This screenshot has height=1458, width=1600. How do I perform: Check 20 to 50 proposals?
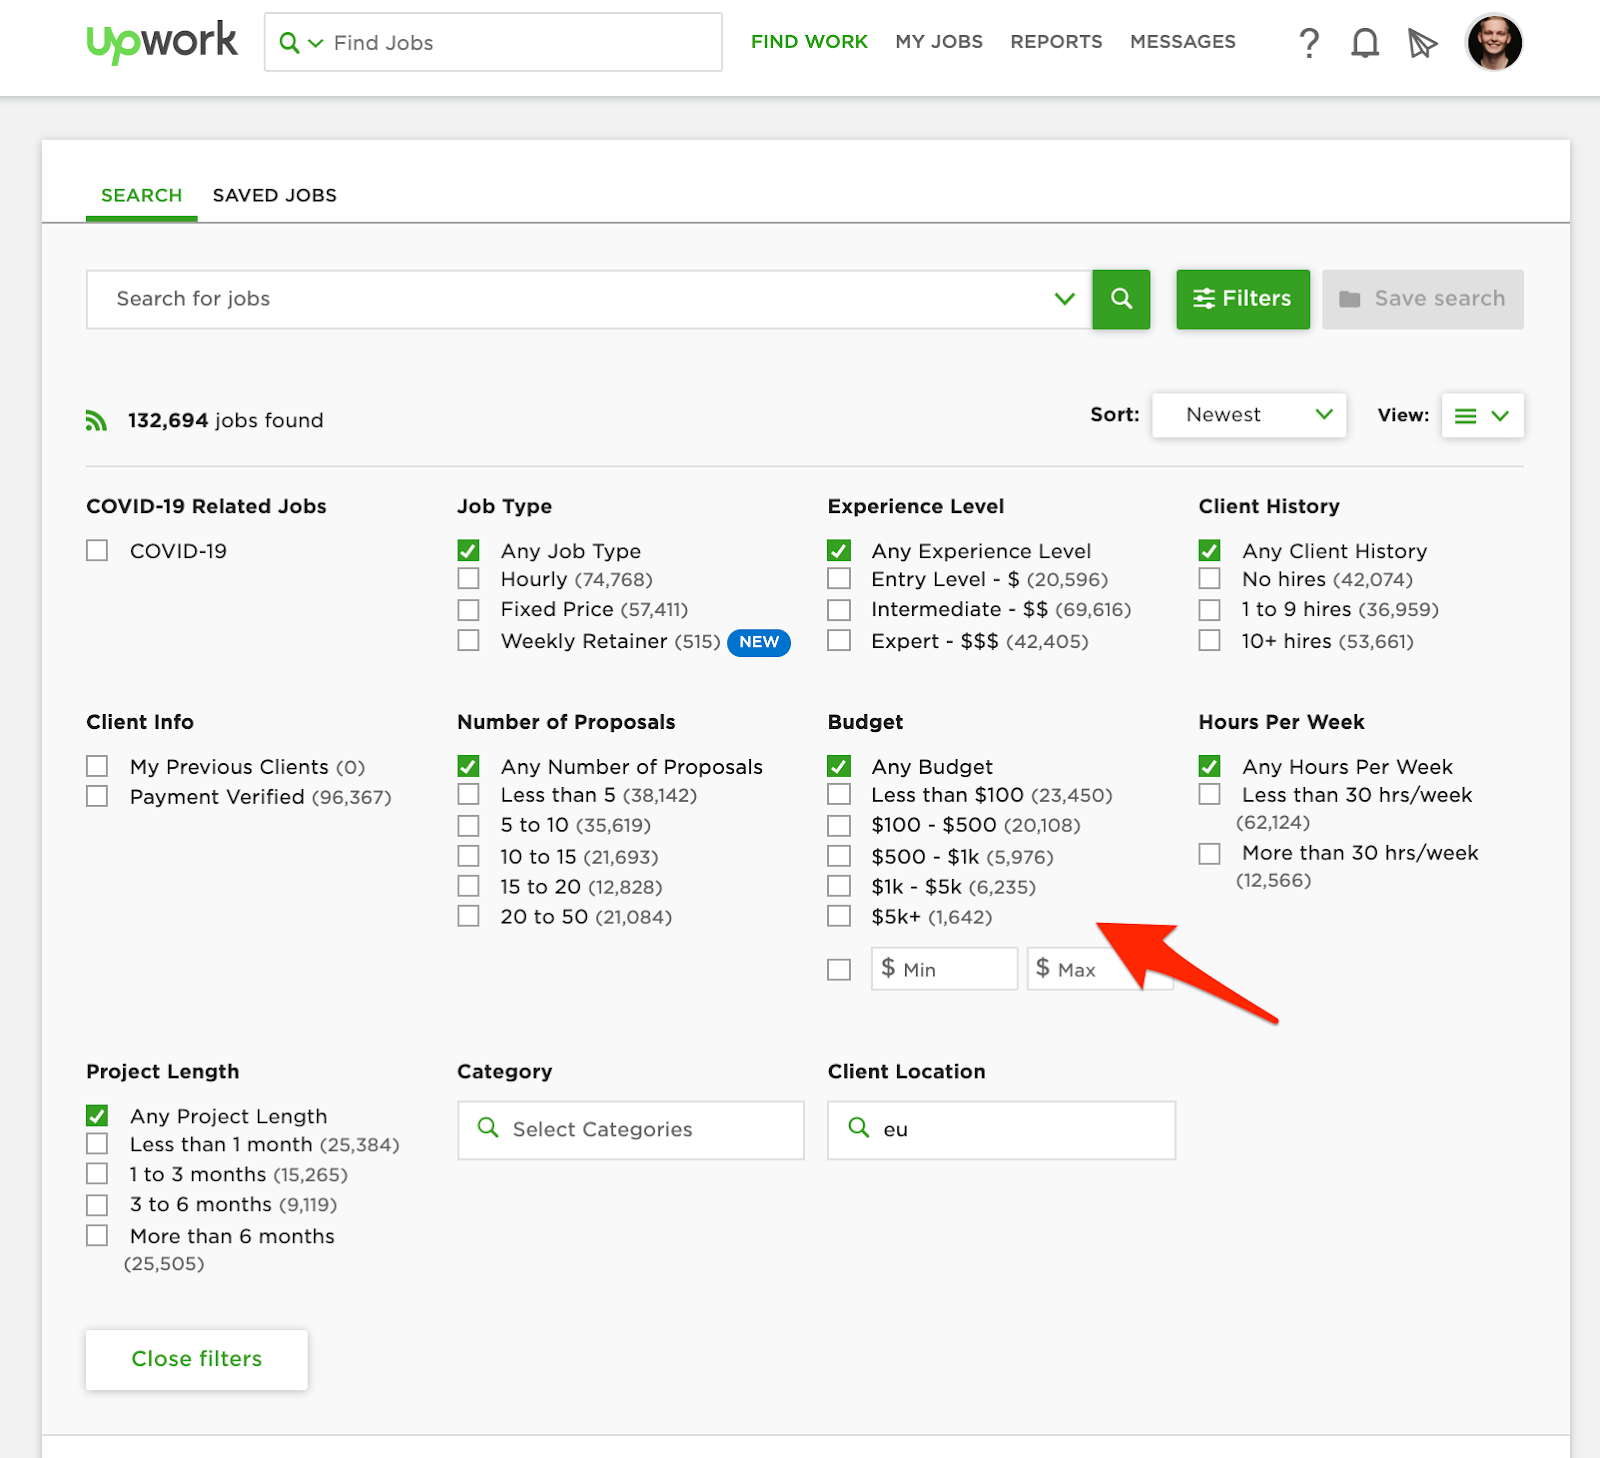(x=468, y=916)
